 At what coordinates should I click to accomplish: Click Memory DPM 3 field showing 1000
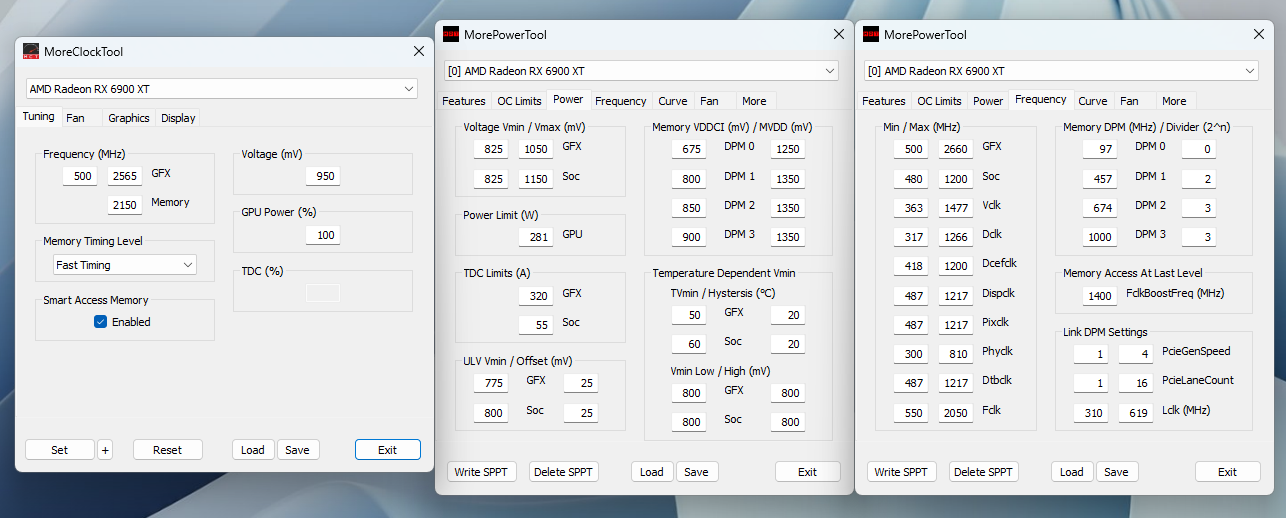(x=1100, y=237)
